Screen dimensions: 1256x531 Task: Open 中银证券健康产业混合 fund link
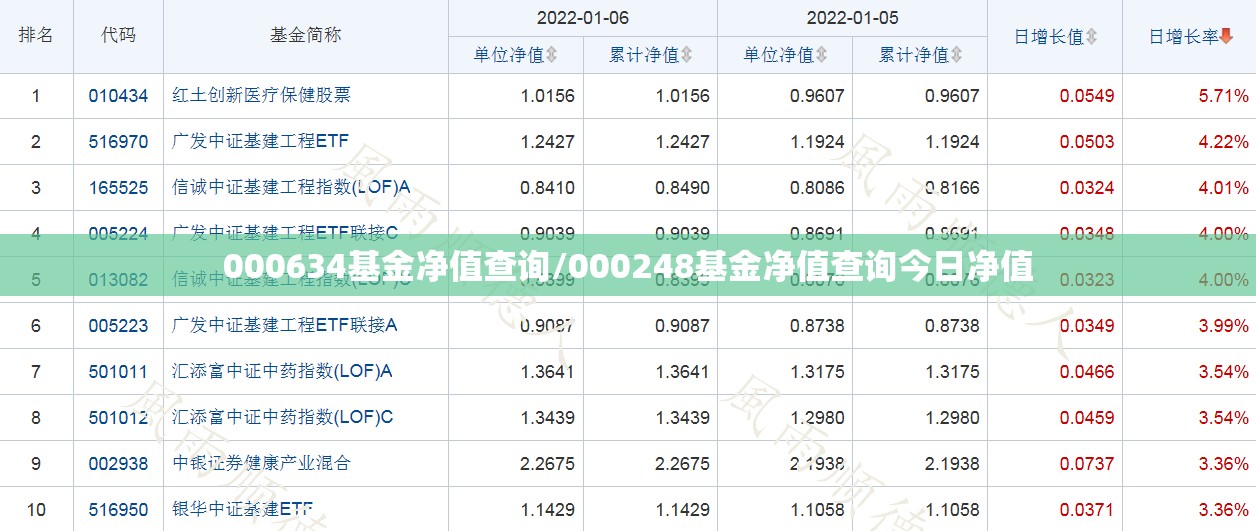click(x=262, y=464)
